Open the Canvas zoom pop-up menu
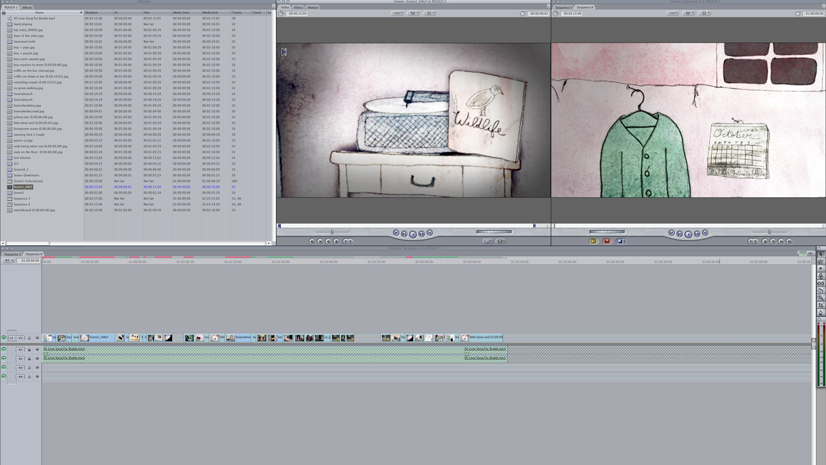 click(672, 14)
